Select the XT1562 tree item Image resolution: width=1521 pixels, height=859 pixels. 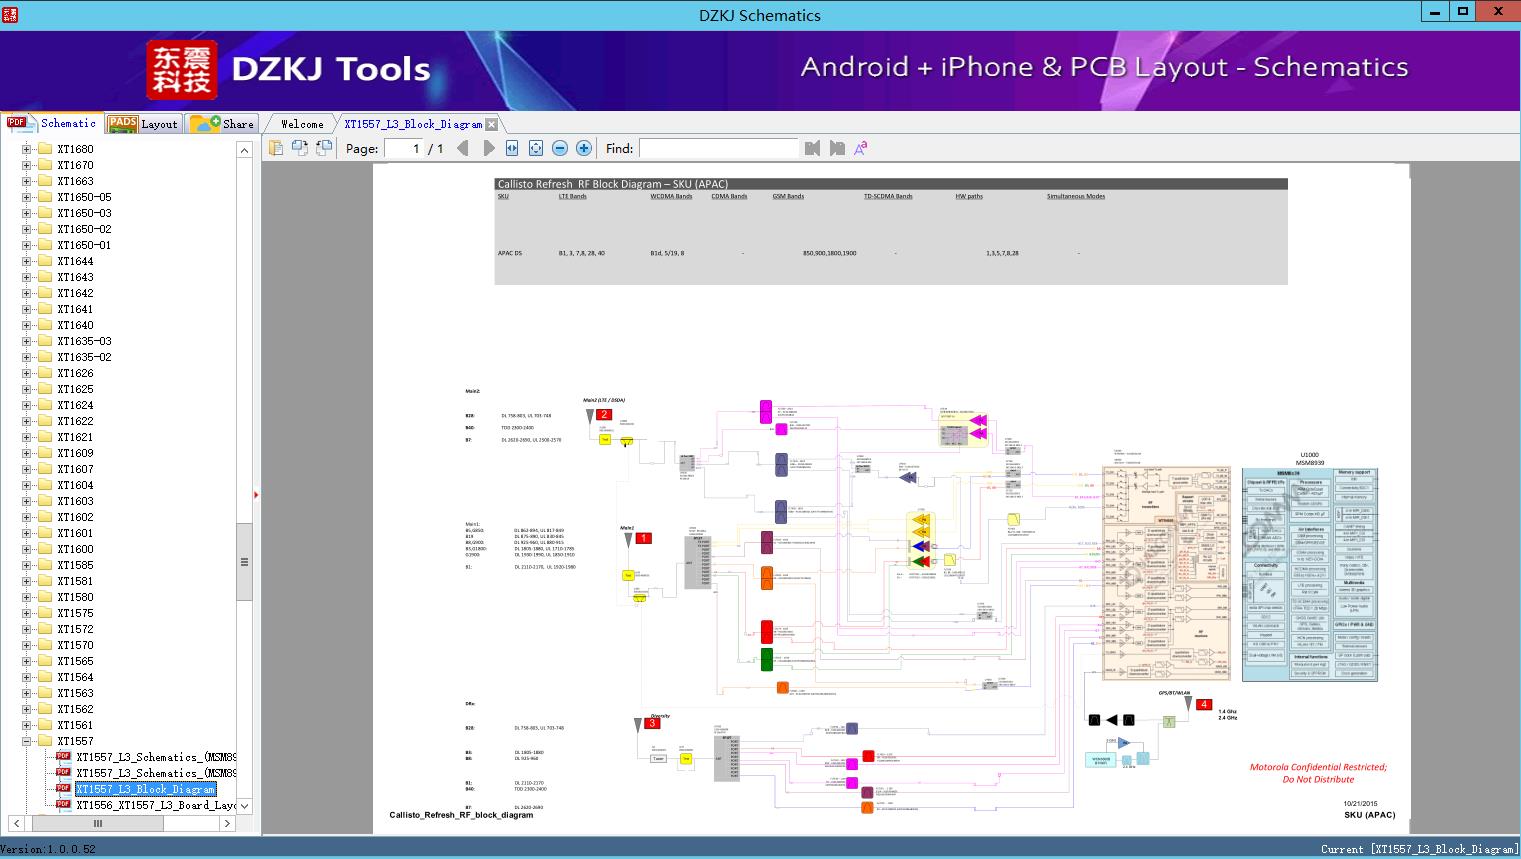coord(75,709)
